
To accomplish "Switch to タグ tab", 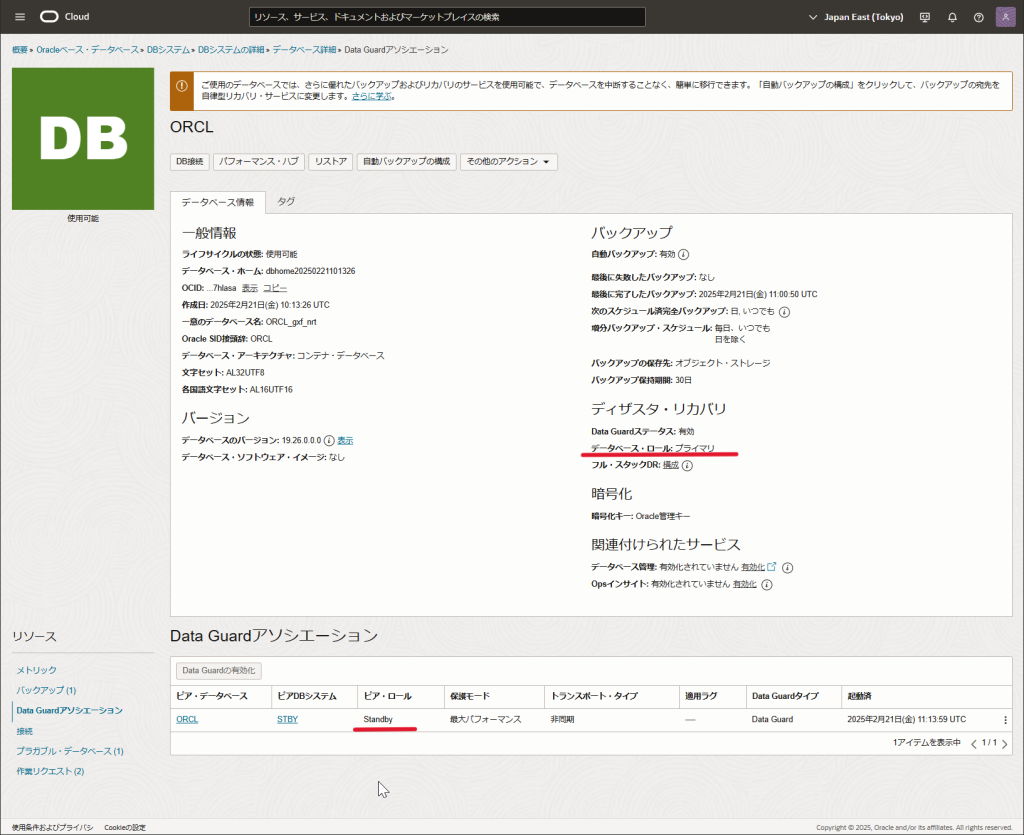I will [286, 202].
